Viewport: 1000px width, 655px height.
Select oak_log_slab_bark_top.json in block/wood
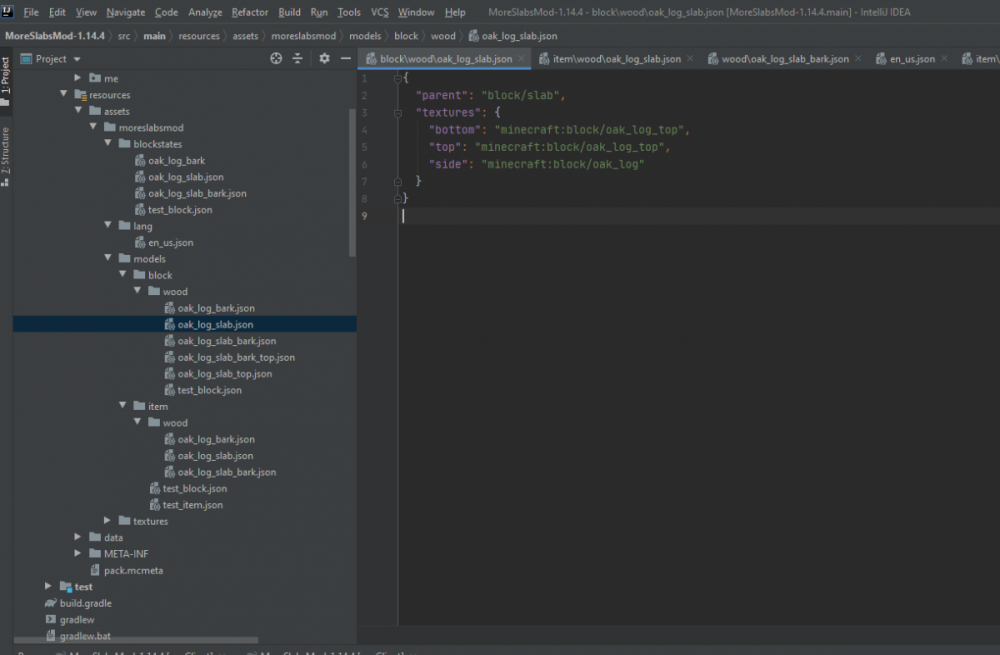click(x=236, y=357)
